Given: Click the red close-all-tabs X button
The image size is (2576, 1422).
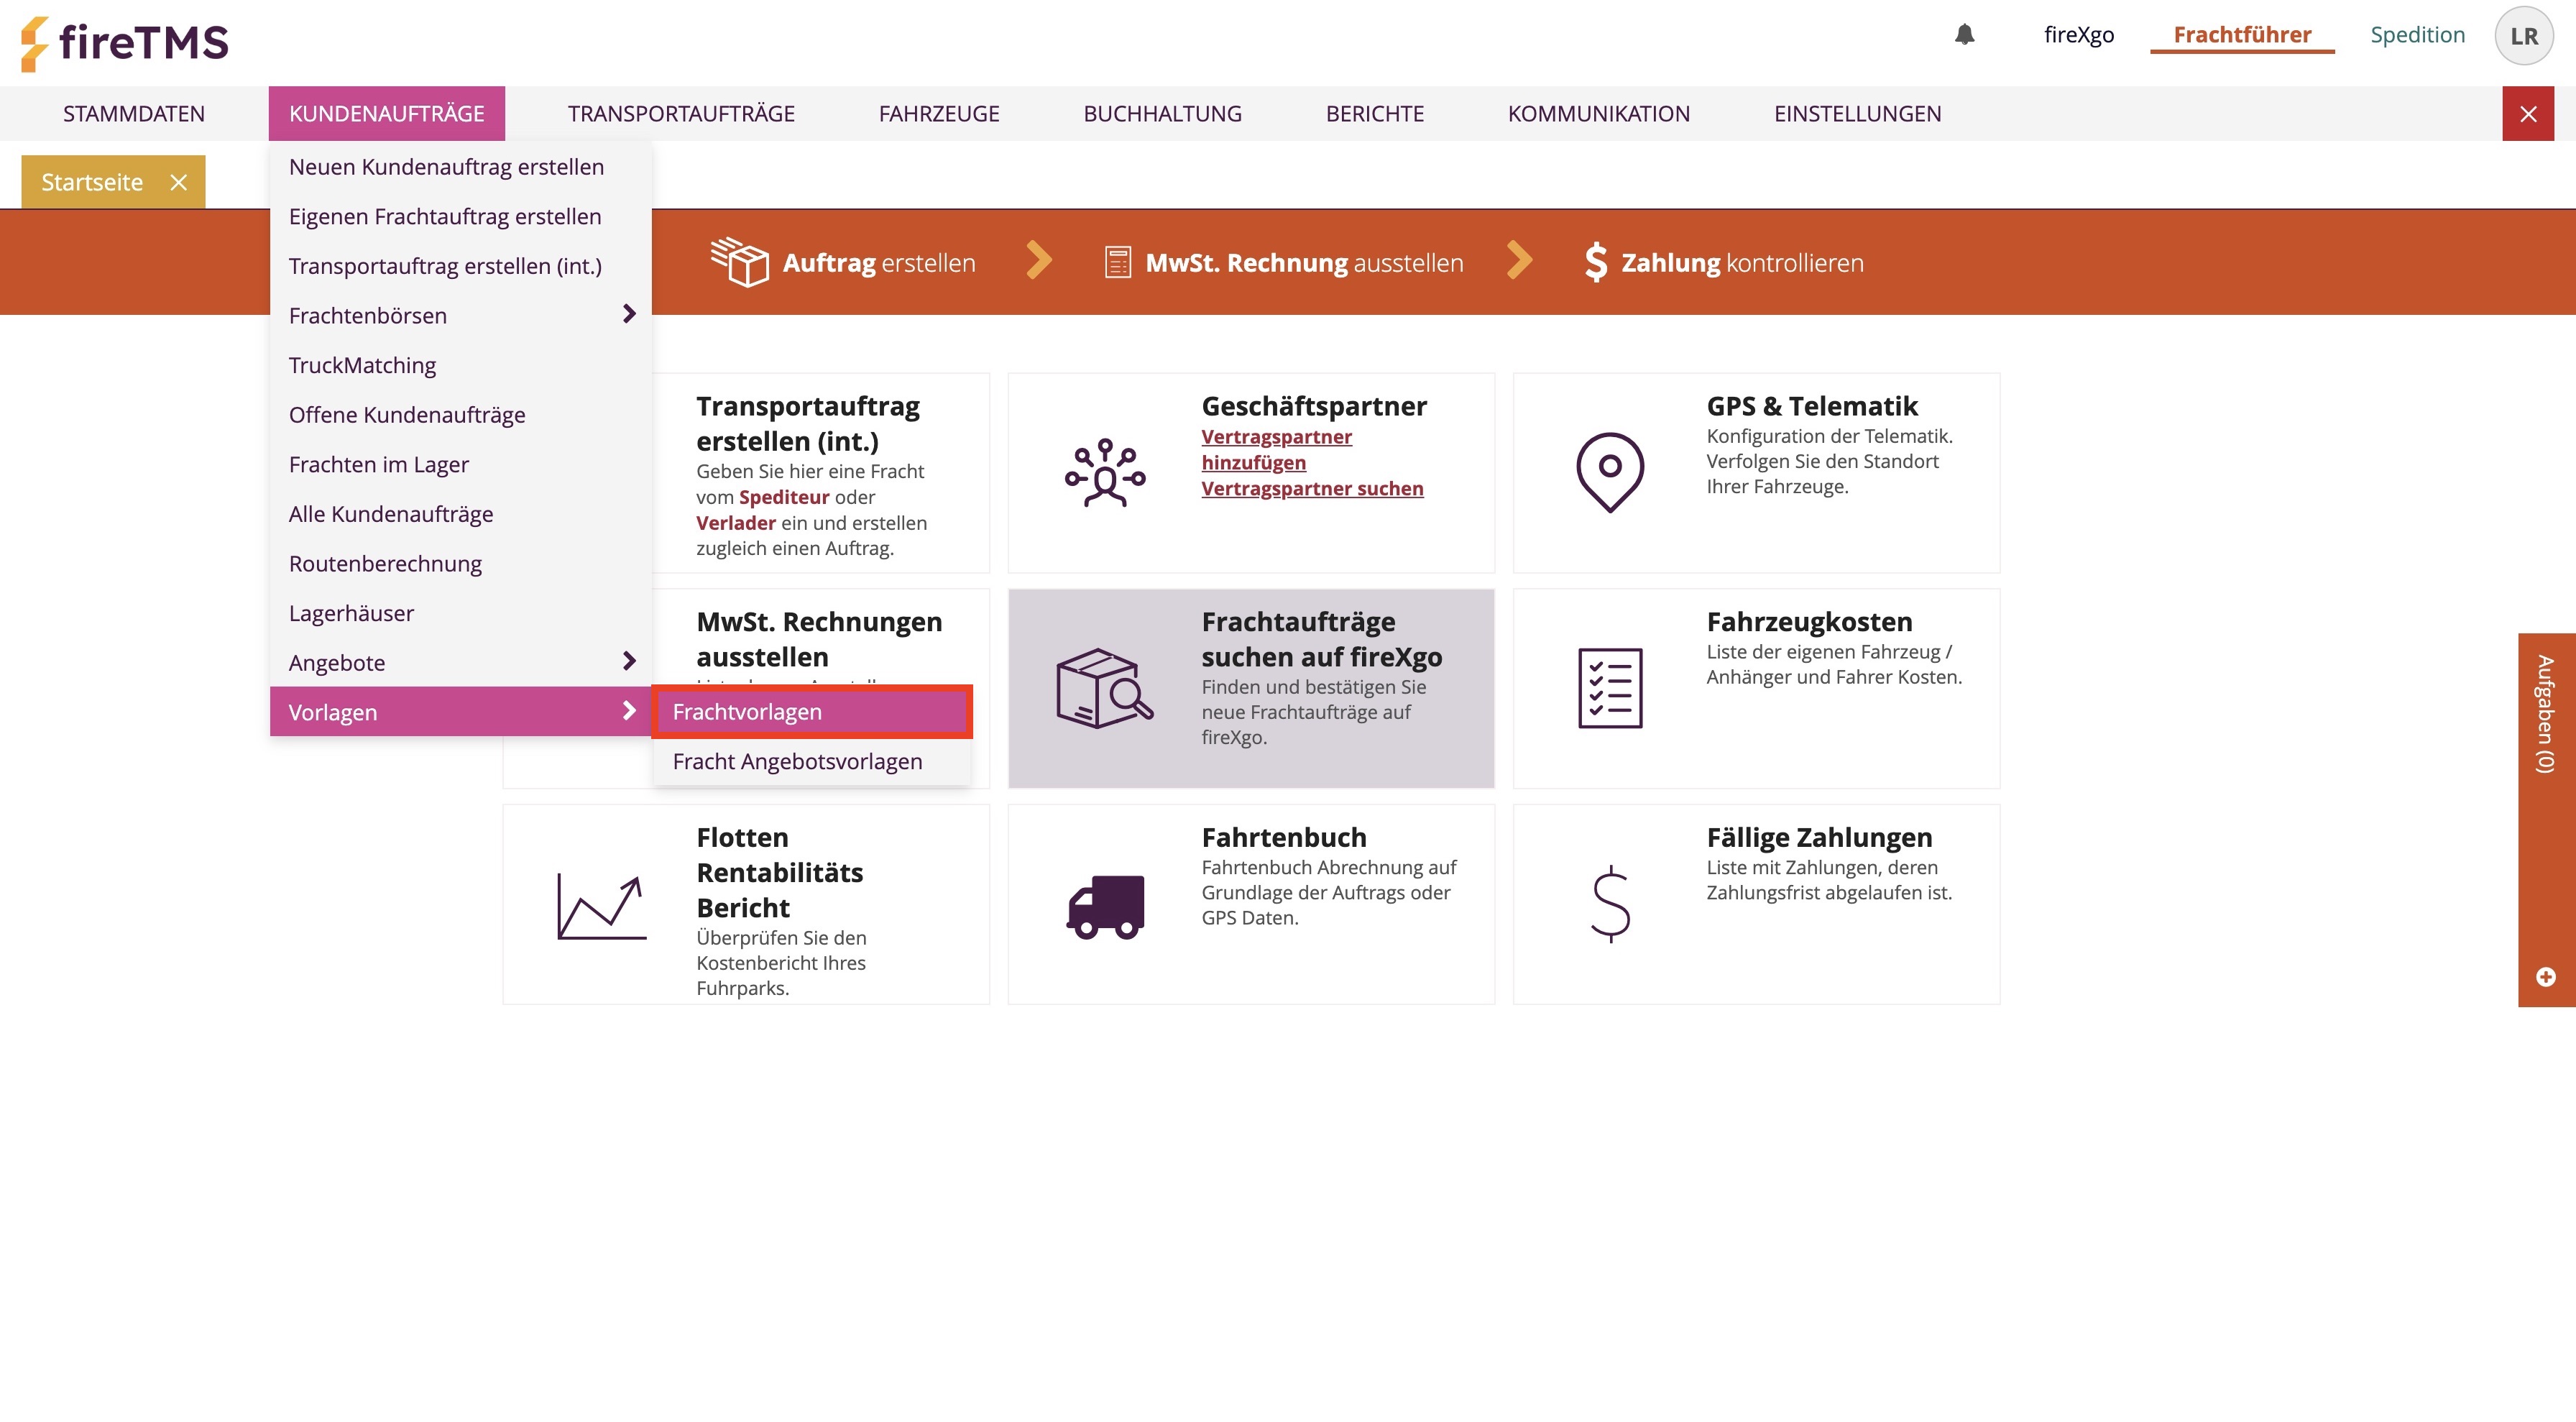Looking at the screenshot, I should [2528, 114].
